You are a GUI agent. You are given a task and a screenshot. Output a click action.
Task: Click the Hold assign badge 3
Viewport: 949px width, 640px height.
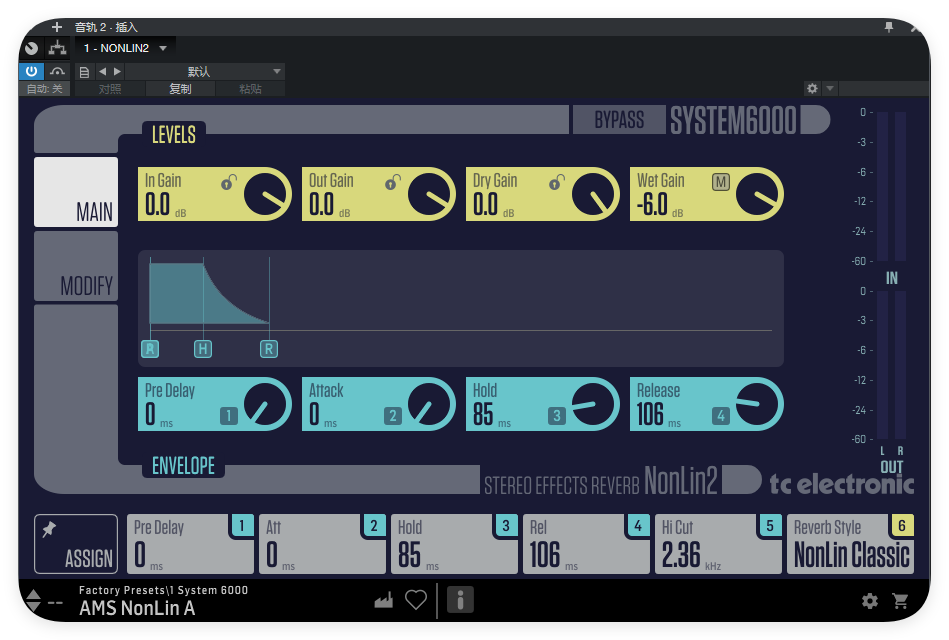557,416
